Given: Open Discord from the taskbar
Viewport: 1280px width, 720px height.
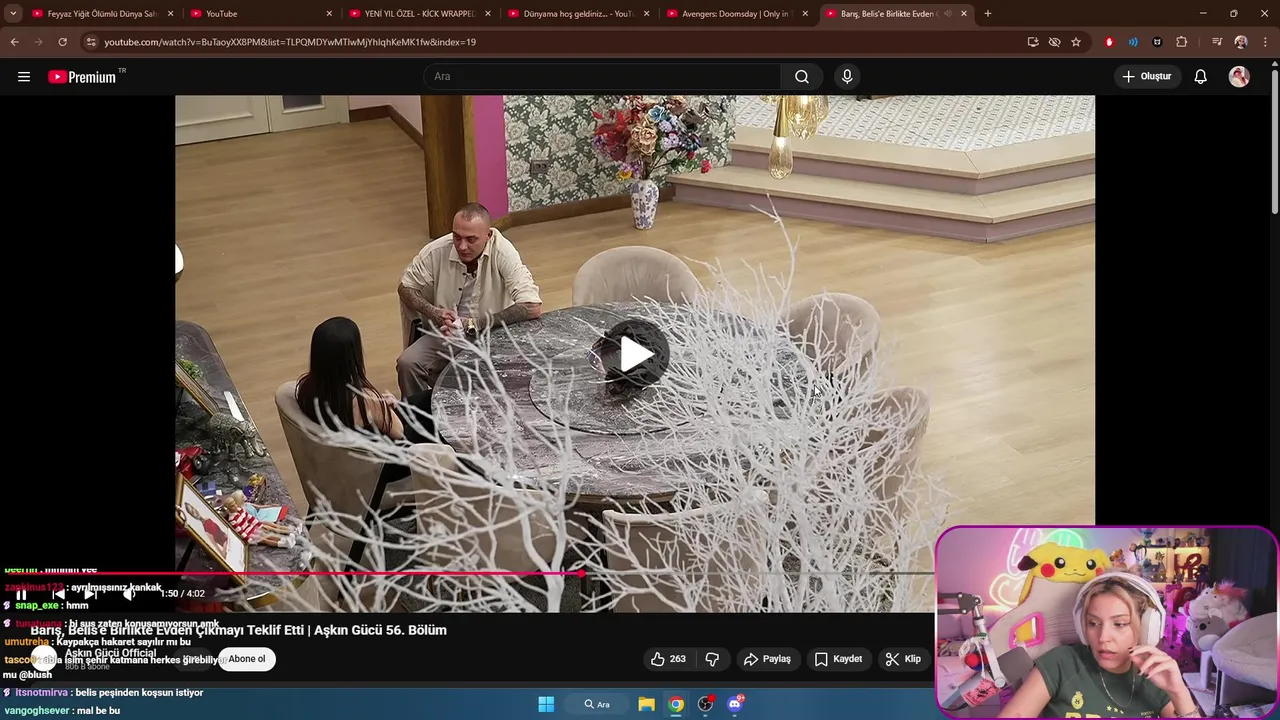Looking at the screenshot, I should (736, 704).
